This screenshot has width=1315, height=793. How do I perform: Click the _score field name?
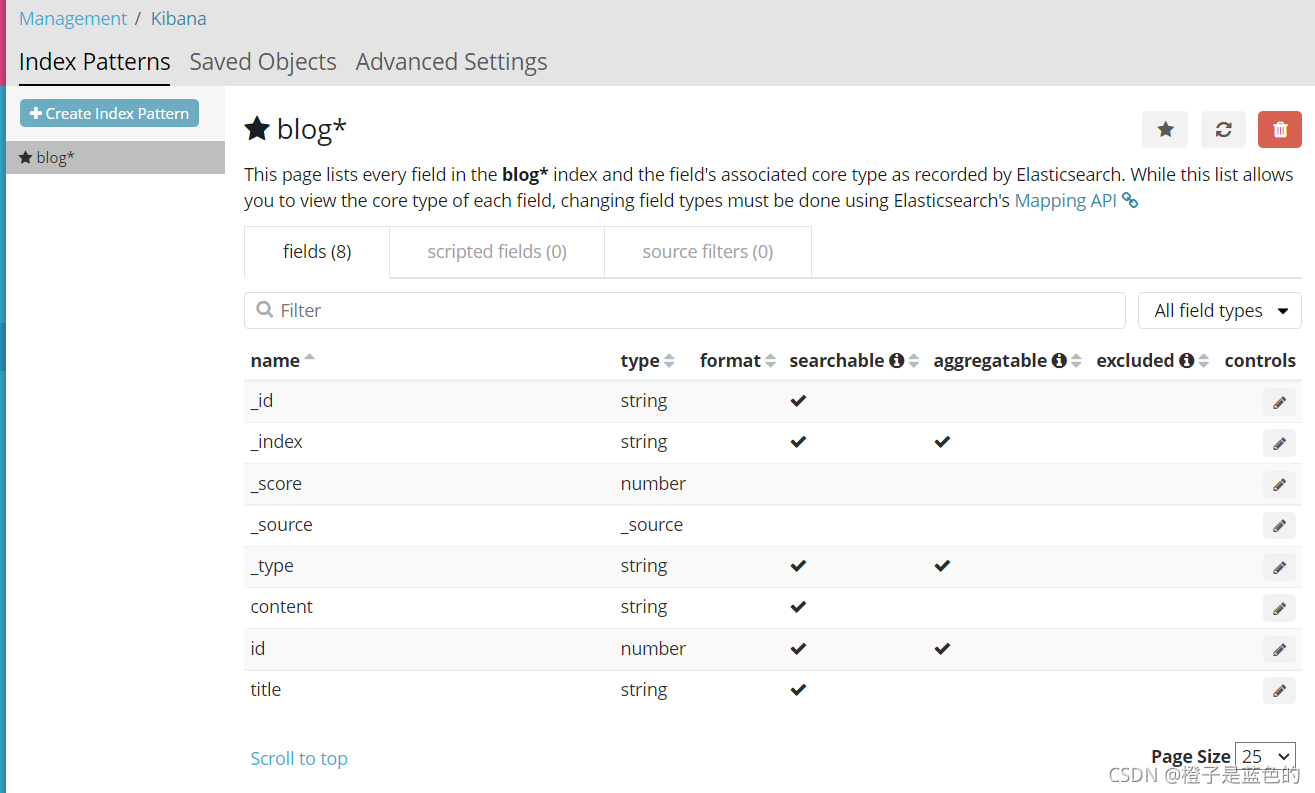coord(276,484)
